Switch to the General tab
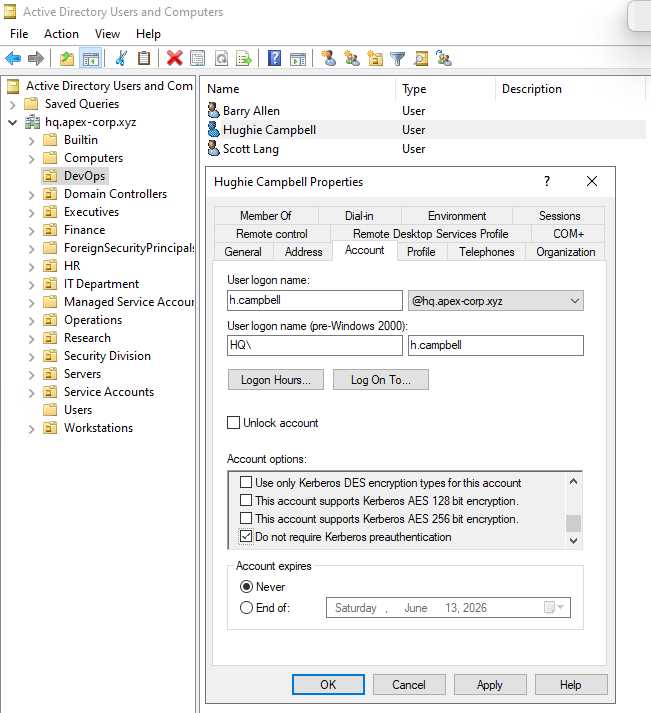This screenshot has height=713, width=651. pyautogui.click(x=243, y=251)
